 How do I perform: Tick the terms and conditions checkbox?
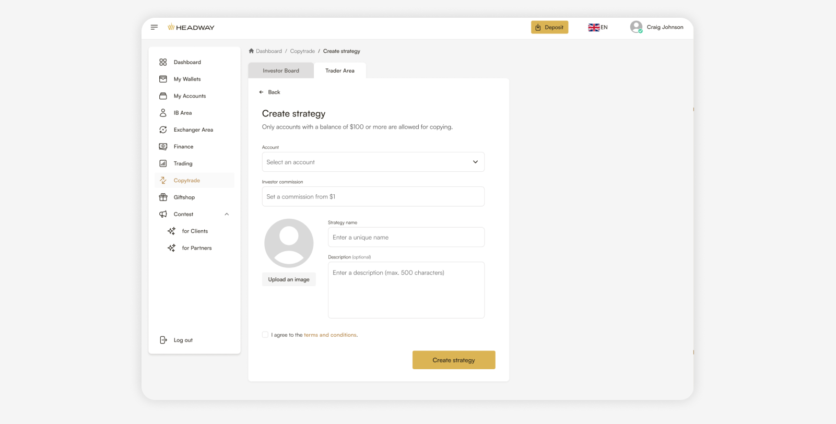tap(265, 335)
